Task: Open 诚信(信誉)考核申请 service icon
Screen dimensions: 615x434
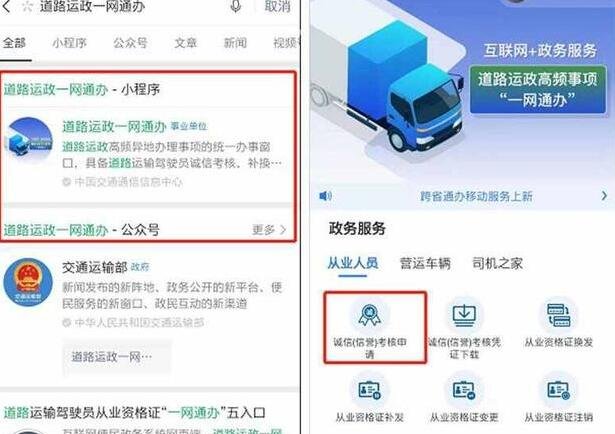Action: pyautogui.click(x=369, y=315)
